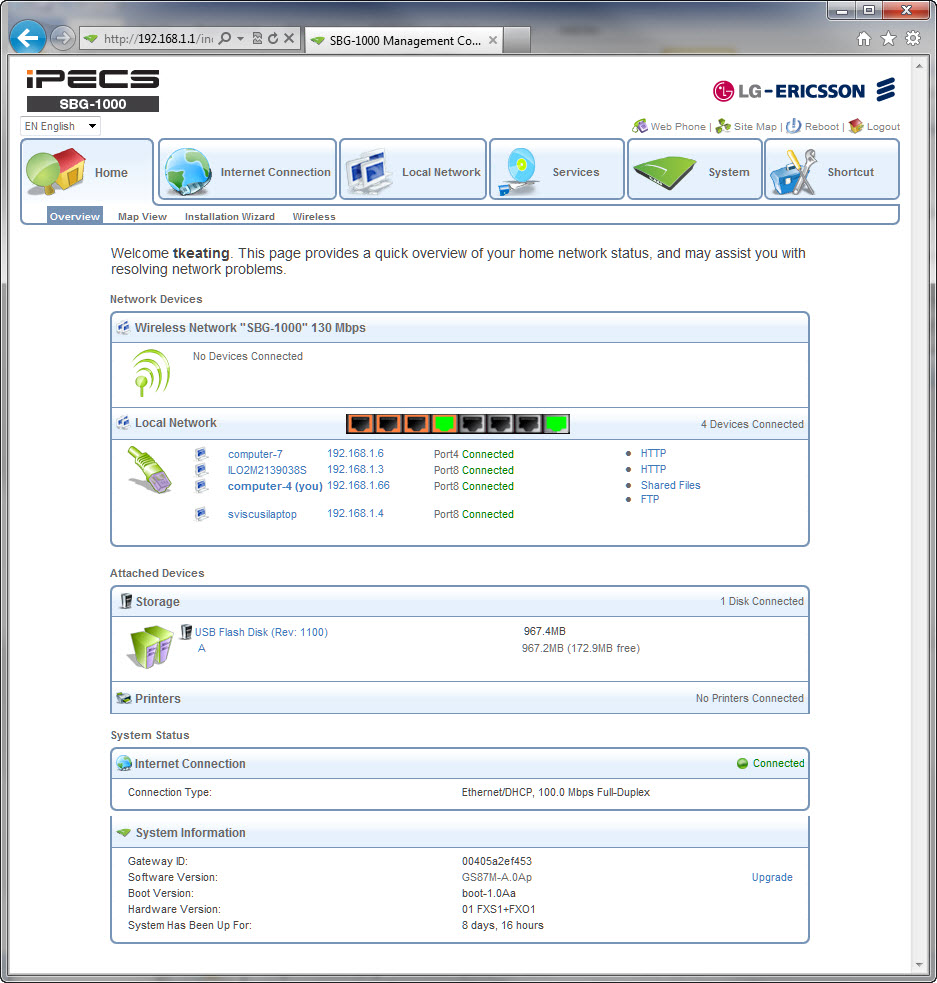Select the Wireless sub-tab
Screen dimensions: 937x983
[x=314, y=216]
